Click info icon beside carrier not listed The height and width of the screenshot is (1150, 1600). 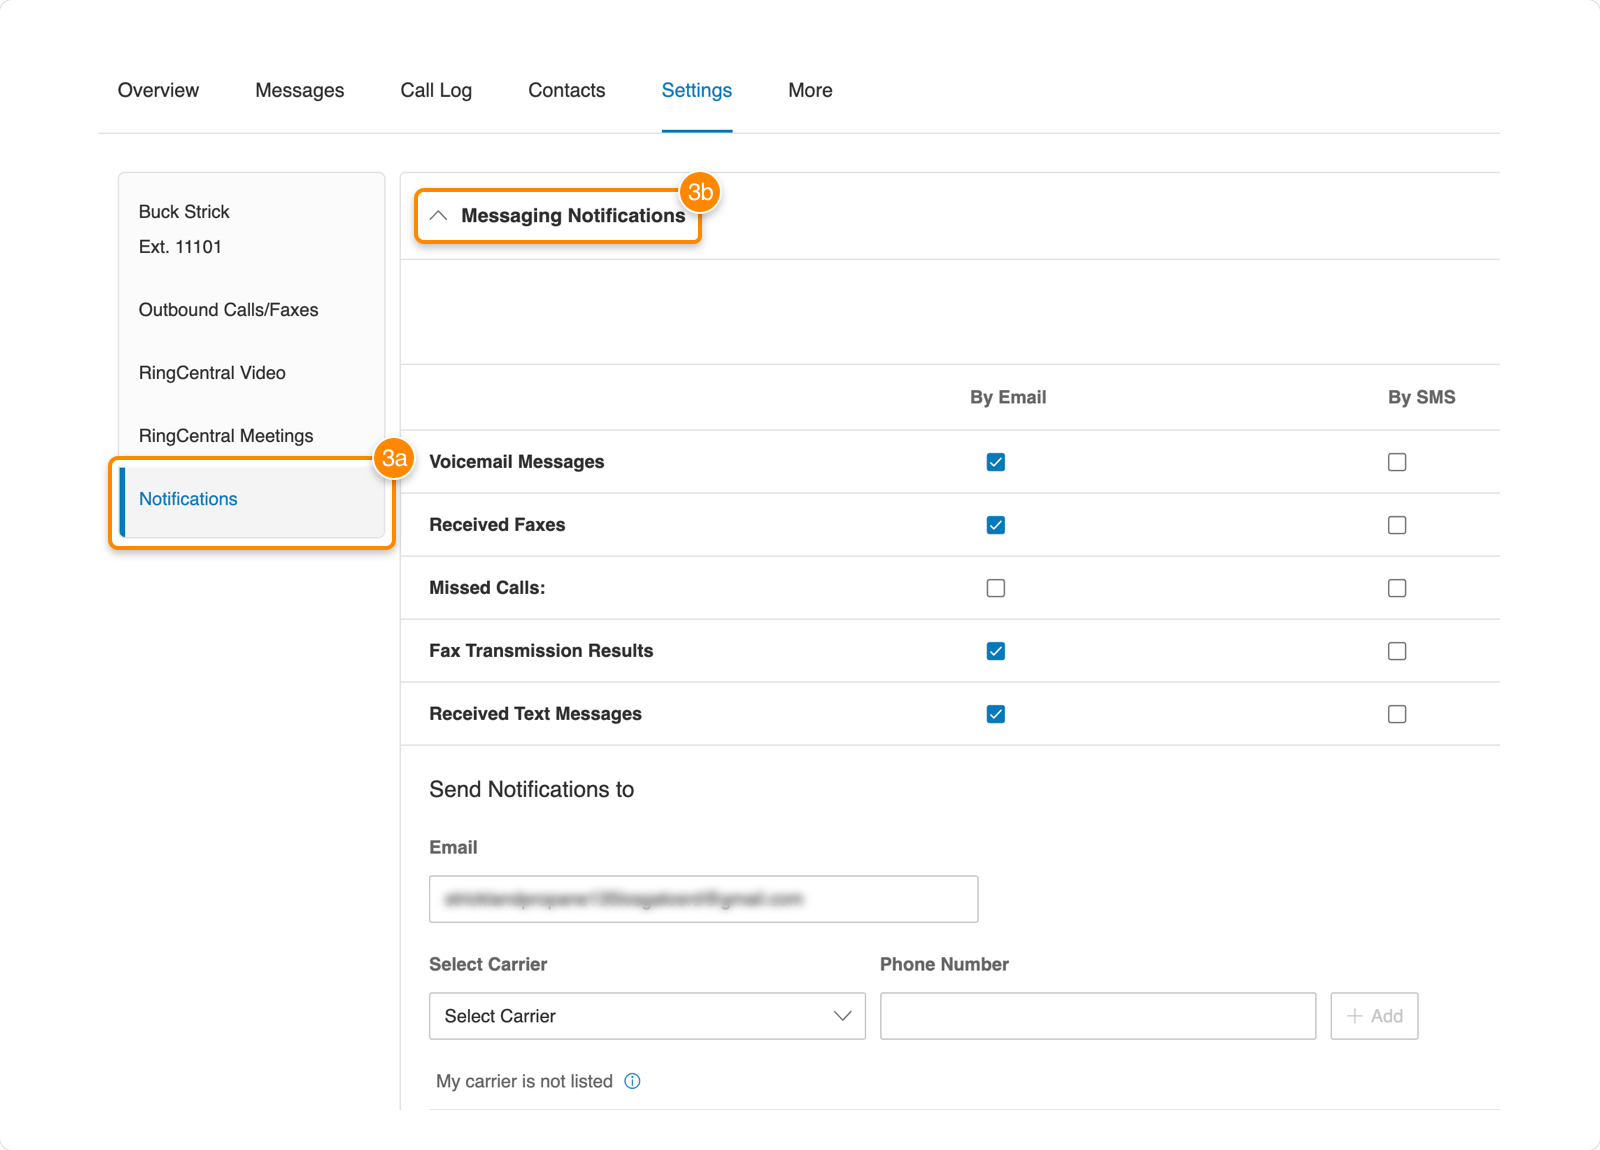pyautogui.click(x=632, y=1081)
